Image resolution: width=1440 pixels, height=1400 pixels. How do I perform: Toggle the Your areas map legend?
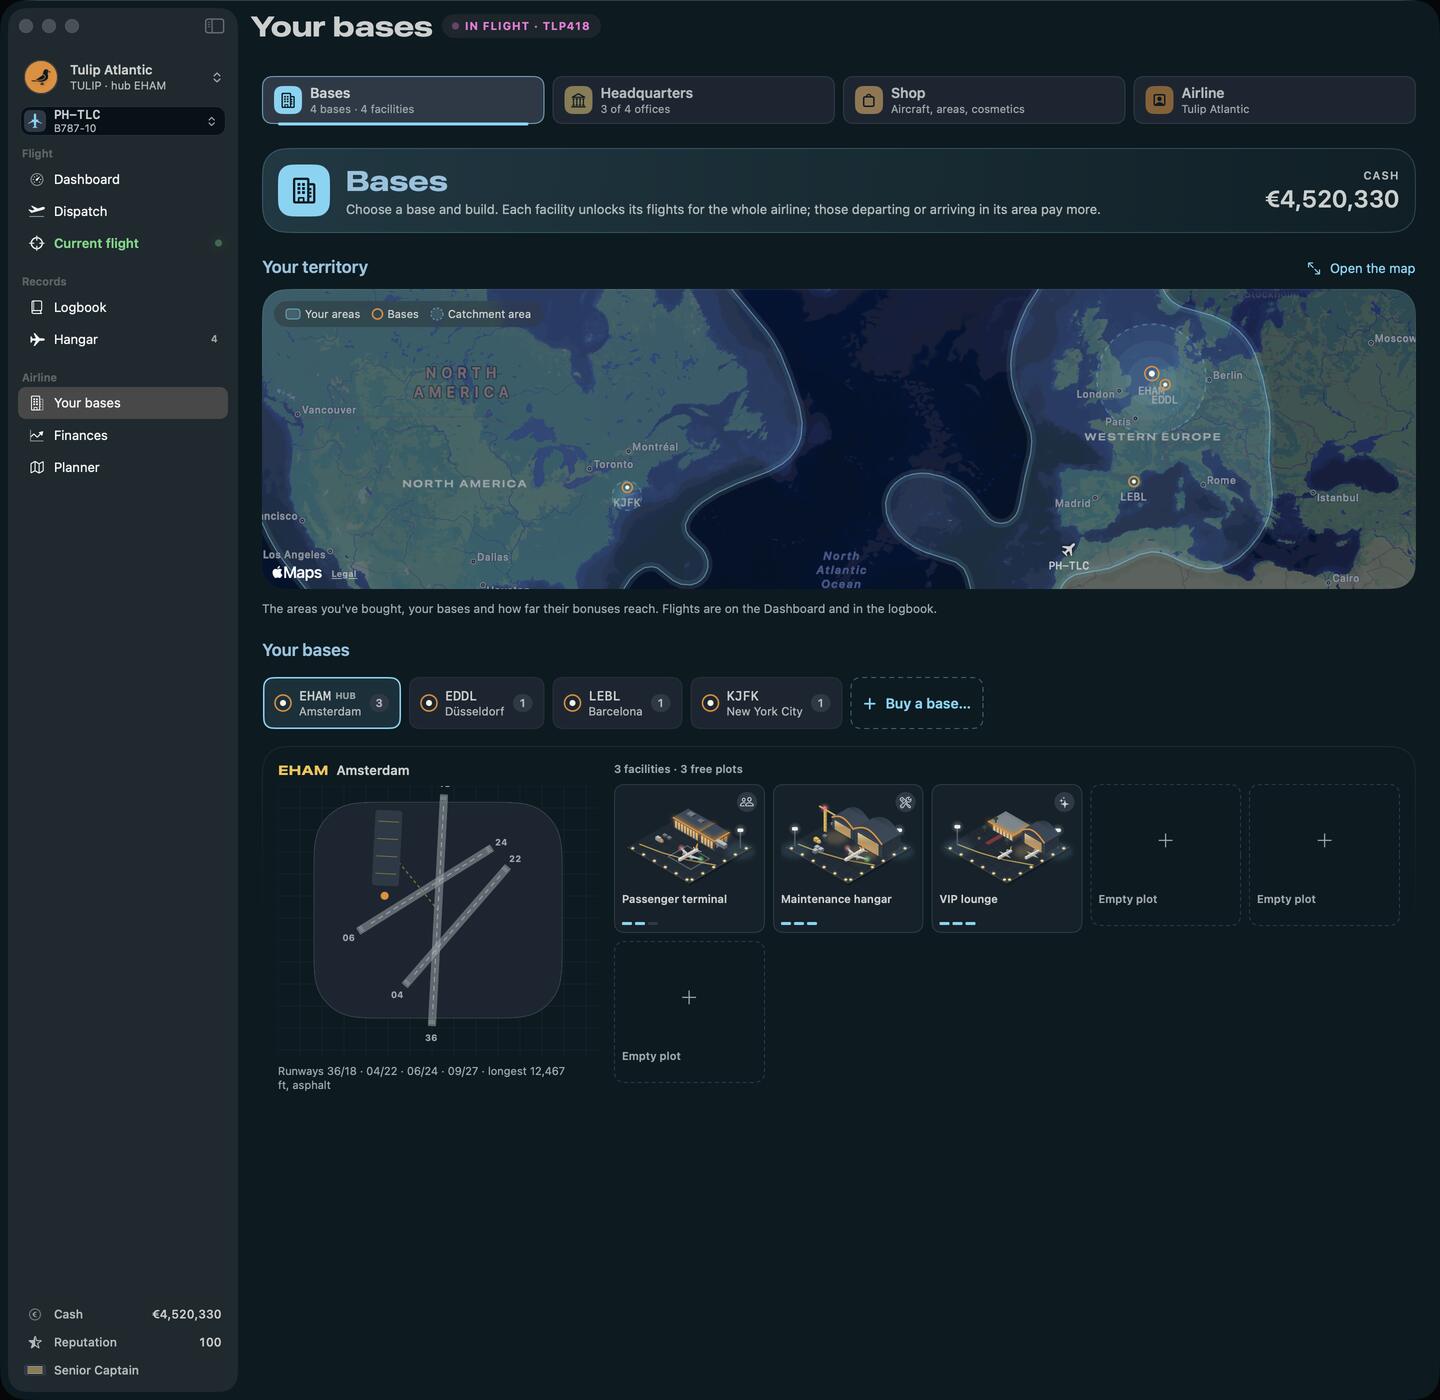click(323, 314)
